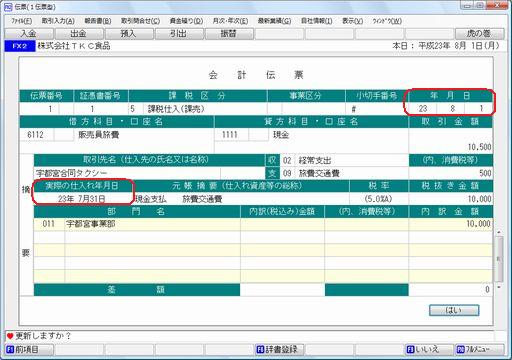The height and width of the screenshot is (360, 512).
Task: Click the 経常支出 income-expense entry
Action: [315, 160]
